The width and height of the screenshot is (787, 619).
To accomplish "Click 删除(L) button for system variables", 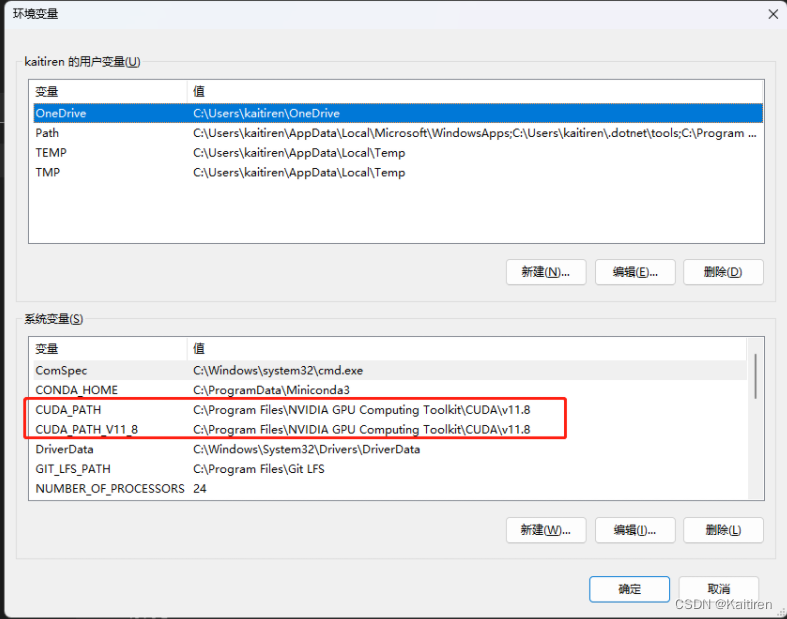I will [x=723, y=530].
